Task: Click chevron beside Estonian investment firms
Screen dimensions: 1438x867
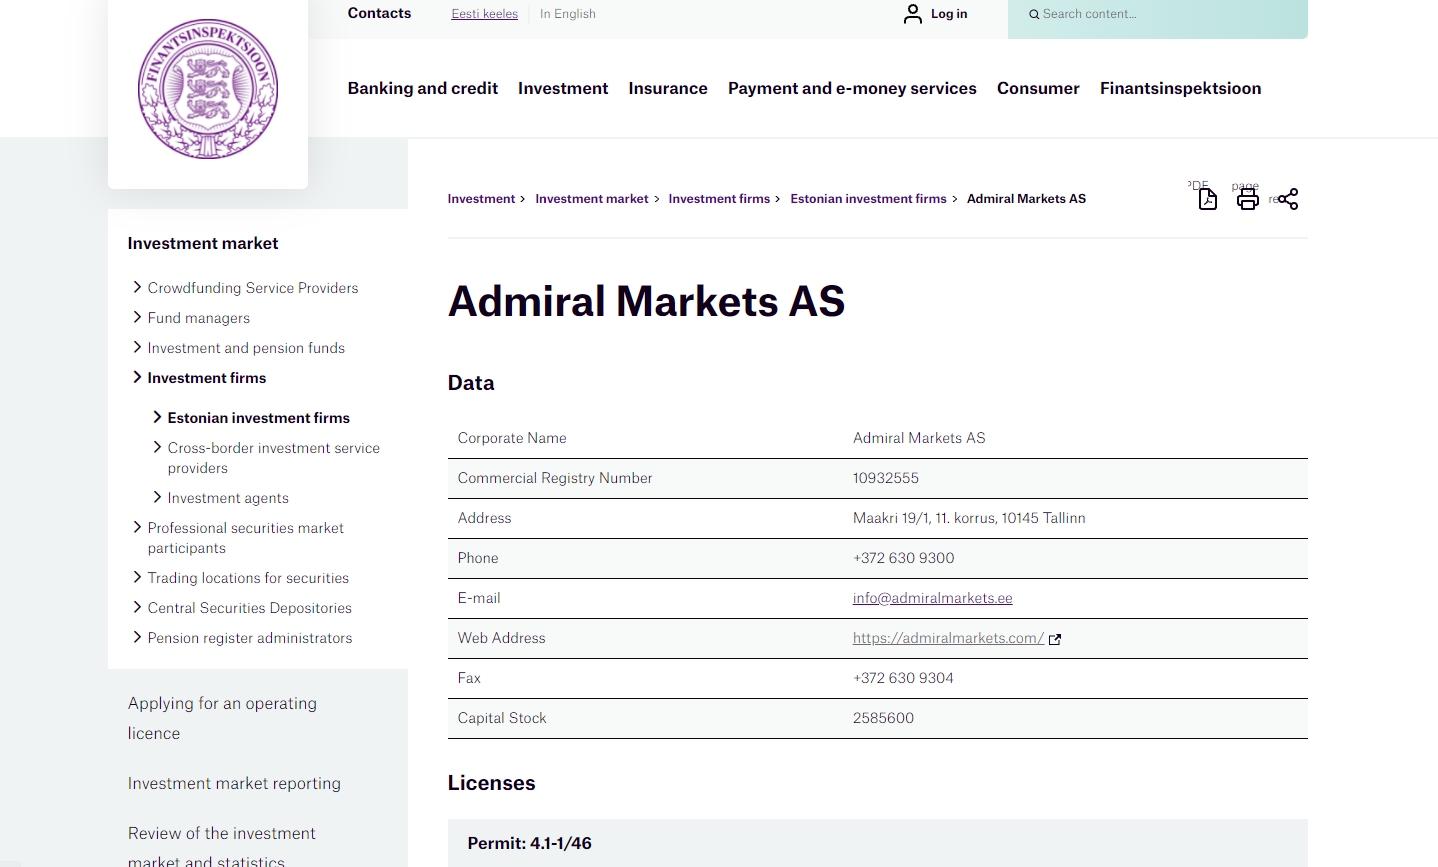Action: click(x=157, y=417)
